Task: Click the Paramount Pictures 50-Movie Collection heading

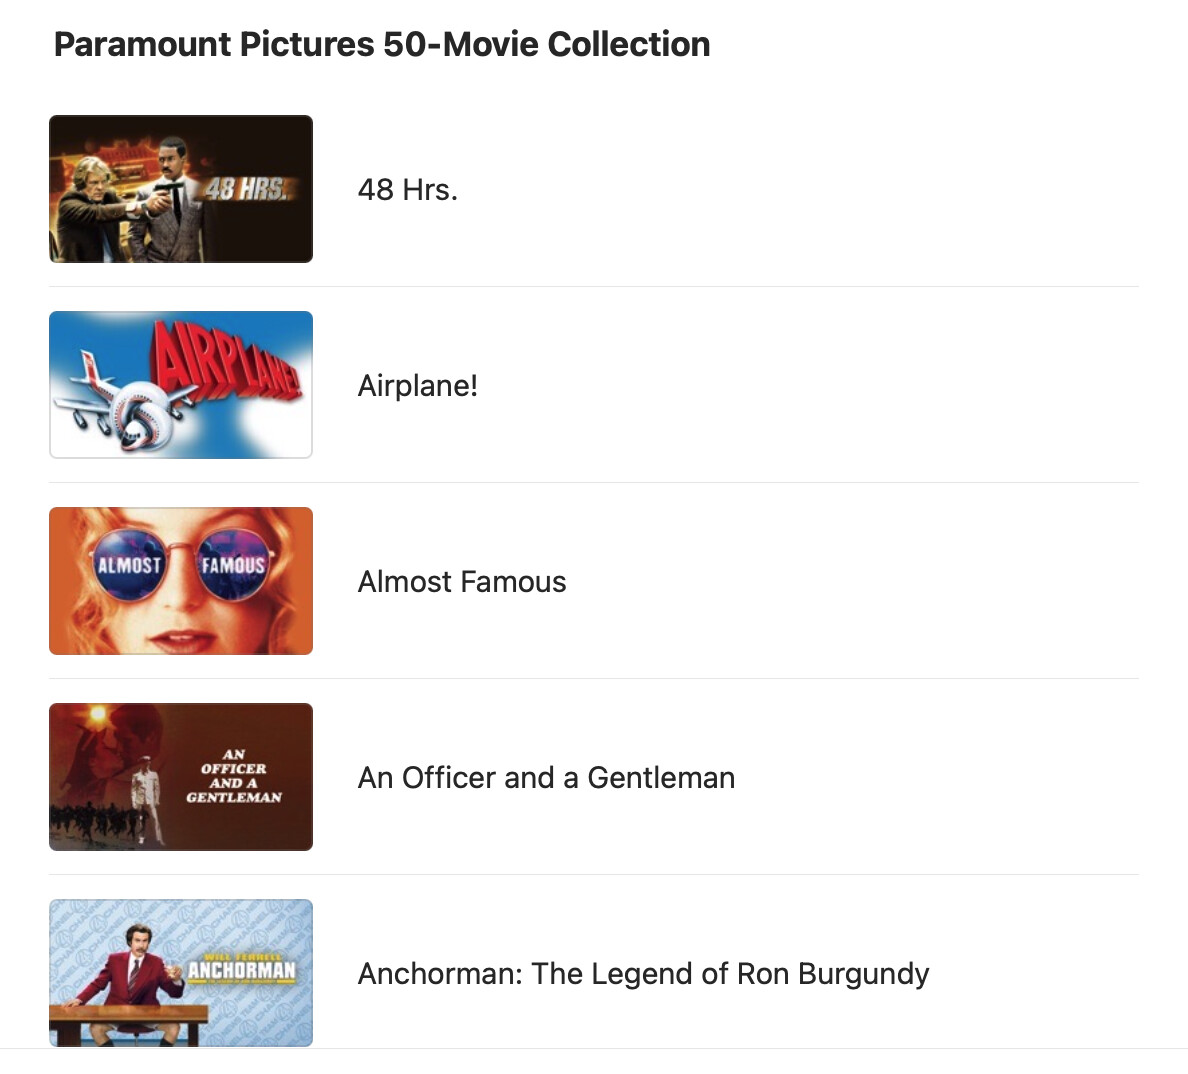Action: 382,45
